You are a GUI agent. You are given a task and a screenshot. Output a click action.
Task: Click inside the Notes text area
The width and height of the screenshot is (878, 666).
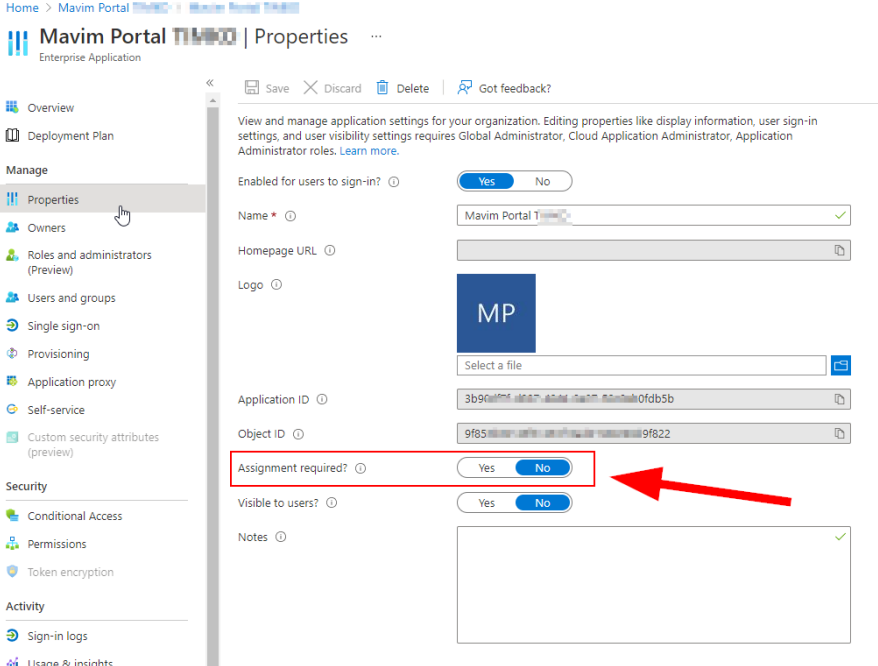click(x=653, y=585)
